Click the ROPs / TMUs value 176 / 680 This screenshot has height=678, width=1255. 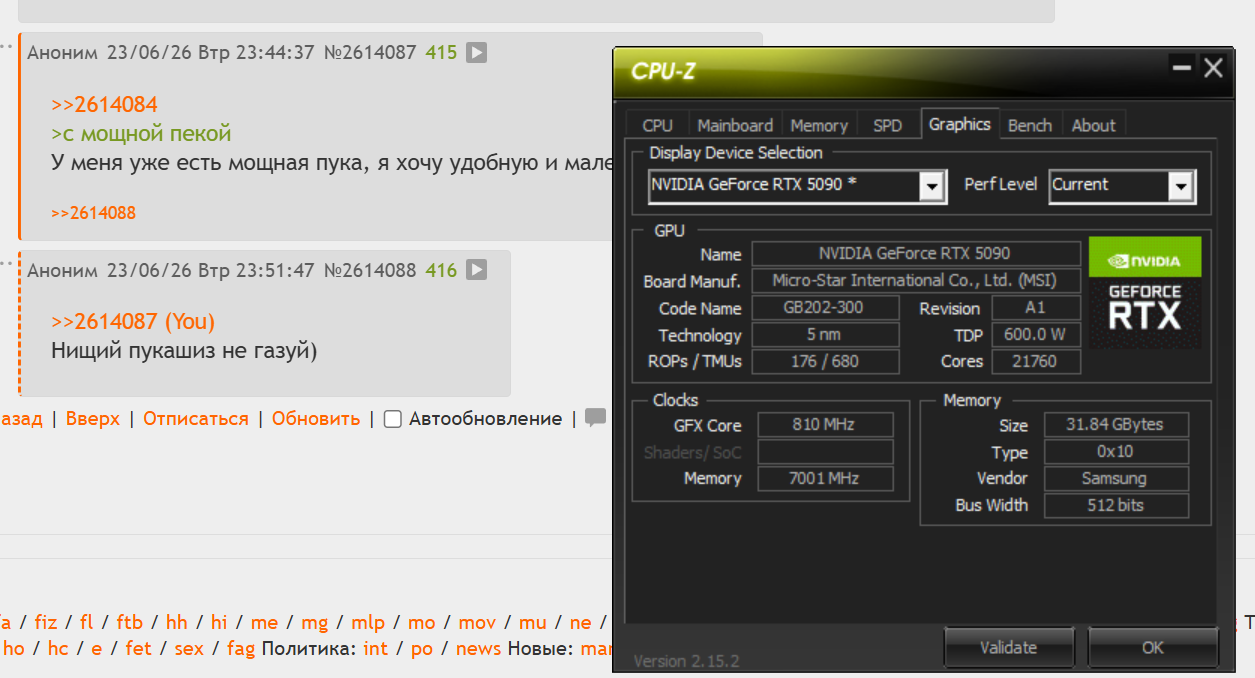[825, 362]
